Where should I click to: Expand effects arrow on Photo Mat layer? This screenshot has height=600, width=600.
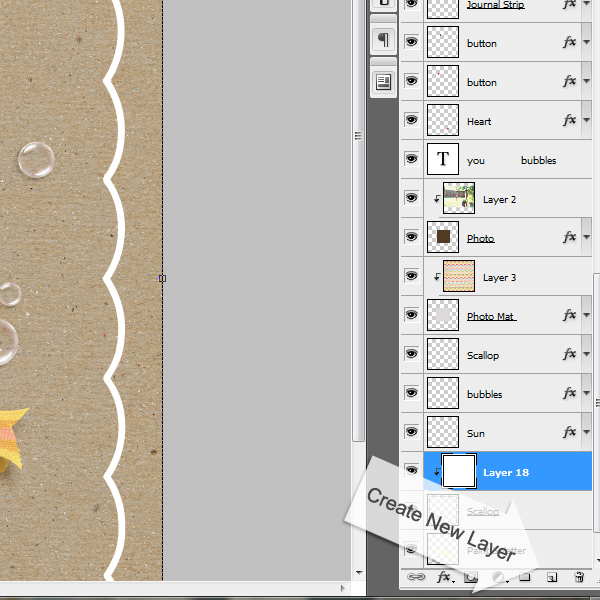click(587, 315)
